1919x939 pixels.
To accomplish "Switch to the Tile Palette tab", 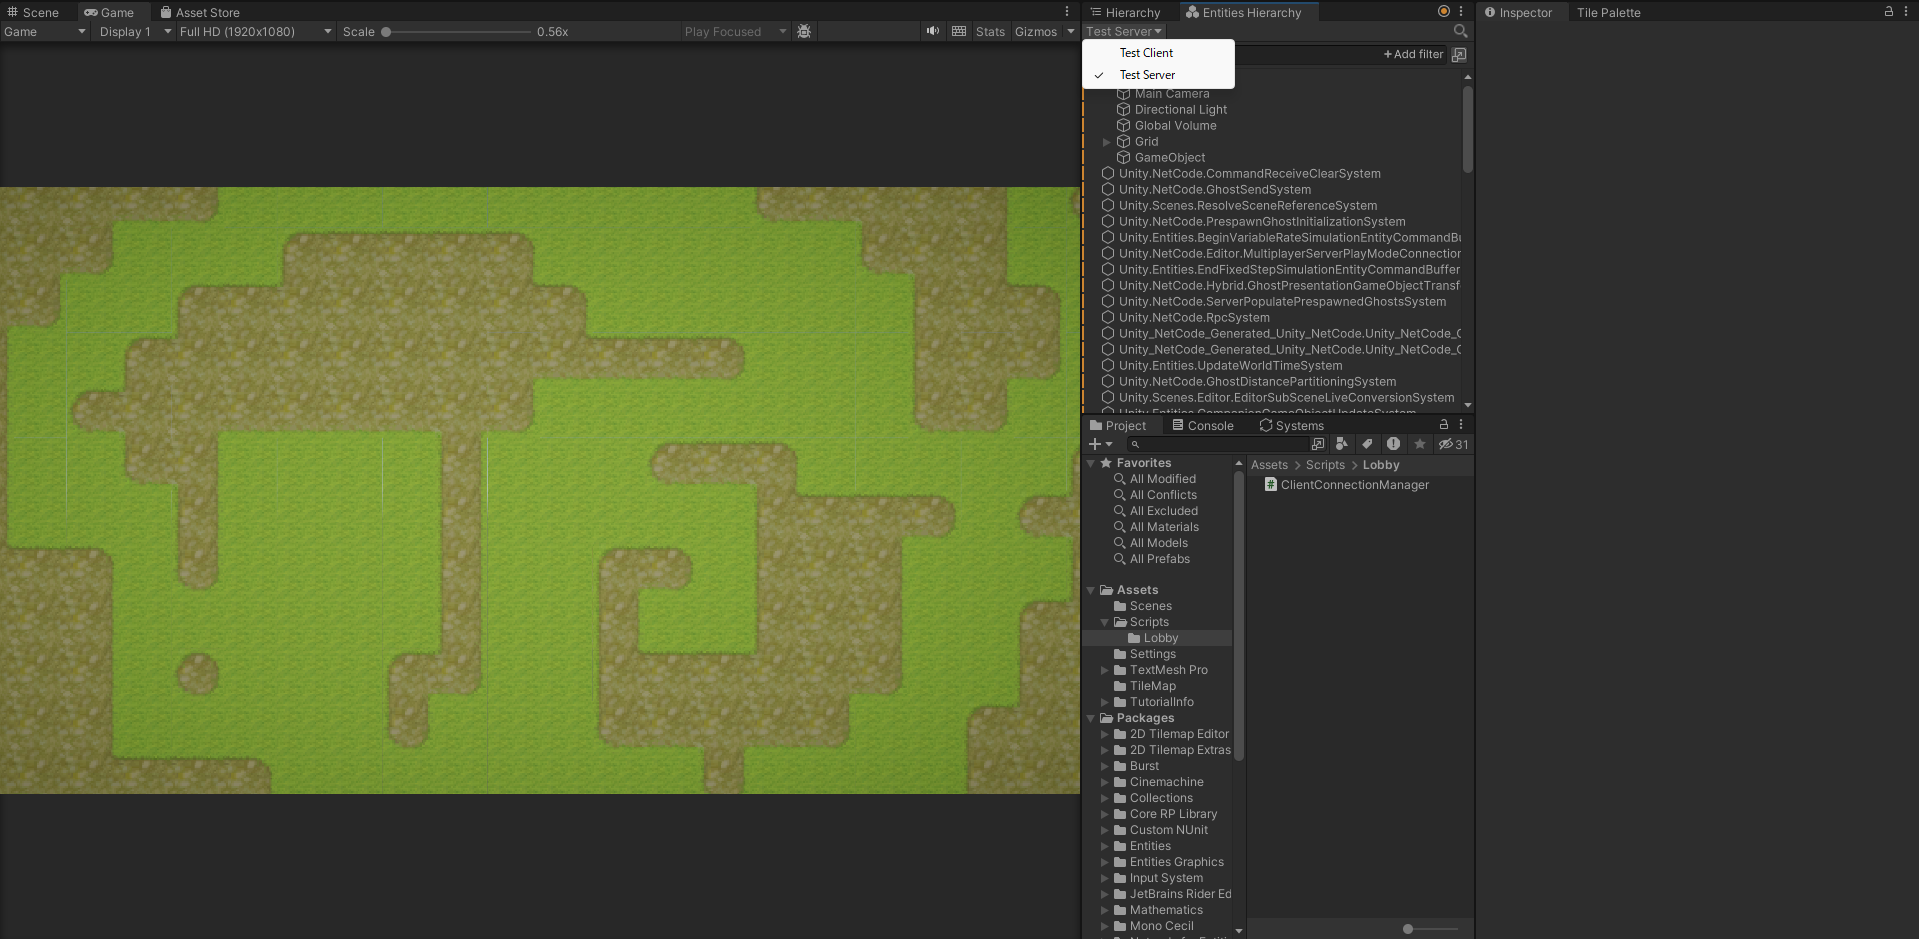I will tap(1608, 12).
